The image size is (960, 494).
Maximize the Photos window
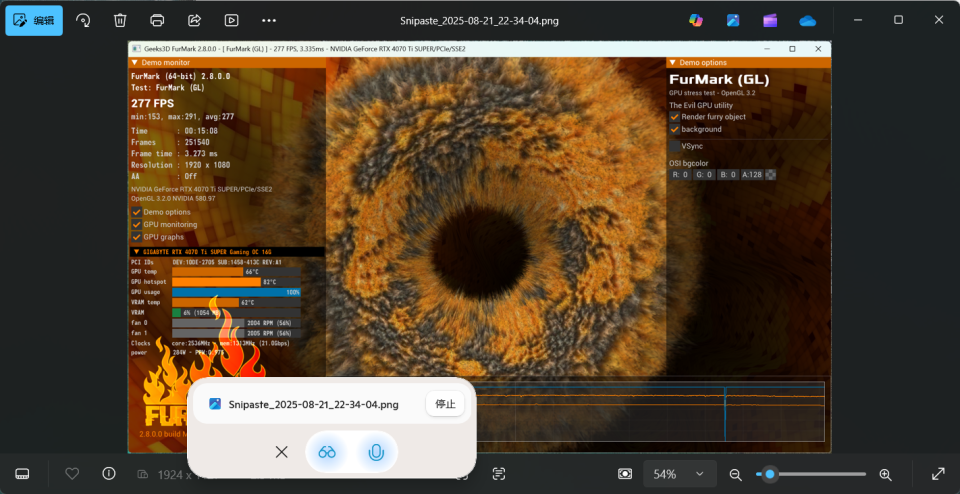tap(898, 20)
